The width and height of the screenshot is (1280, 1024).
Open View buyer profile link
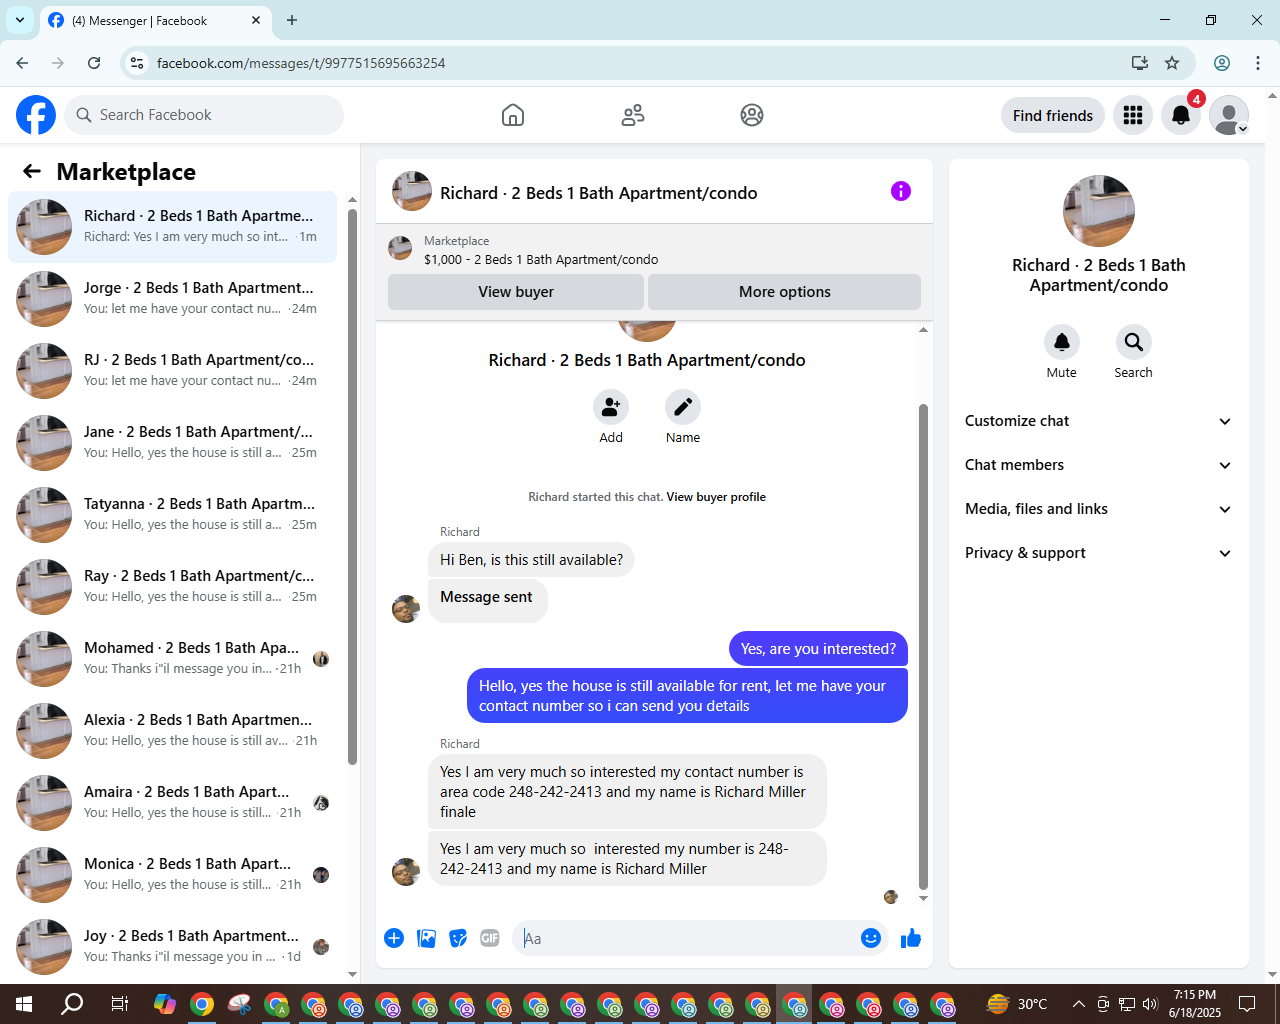pos(716,497)
